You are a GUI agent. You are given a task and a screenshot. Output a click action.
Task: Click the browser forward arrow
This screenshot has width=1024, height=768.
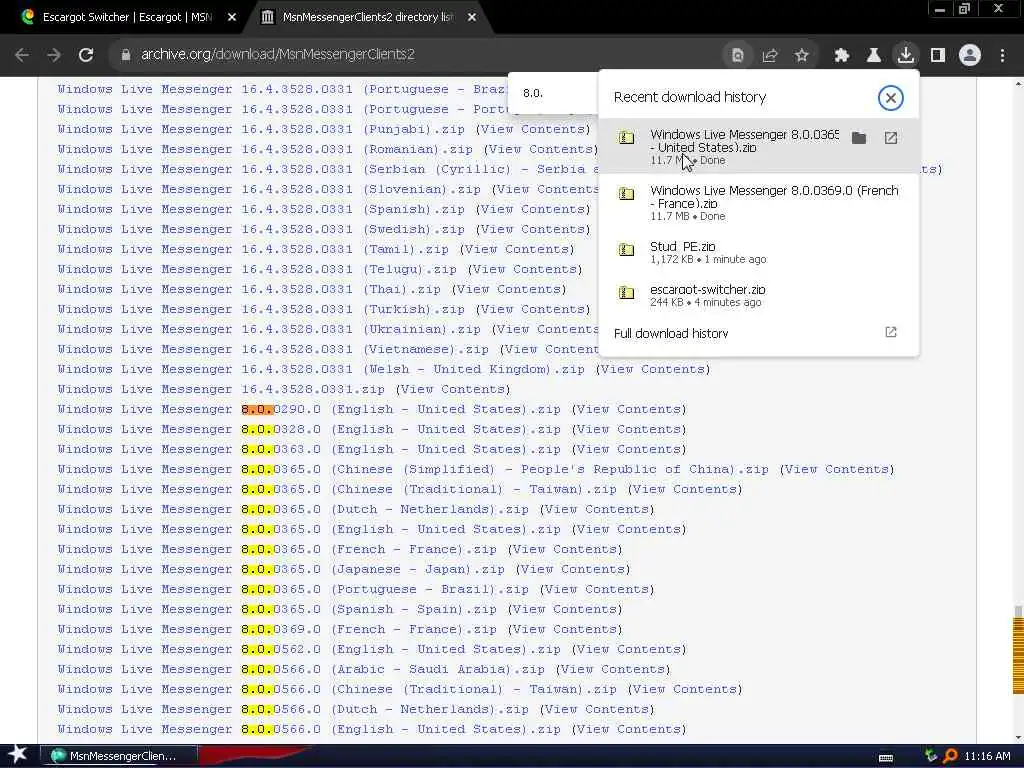click(54, 55)
